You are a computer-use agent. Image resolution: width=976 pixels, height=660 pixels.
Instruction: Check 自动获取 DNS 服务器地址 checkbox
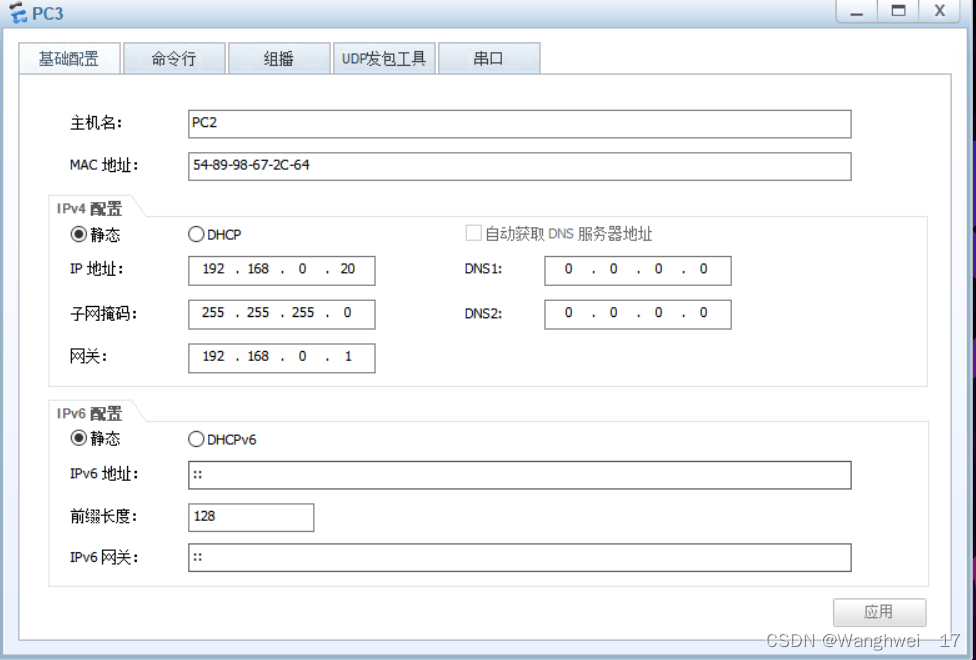473,233
